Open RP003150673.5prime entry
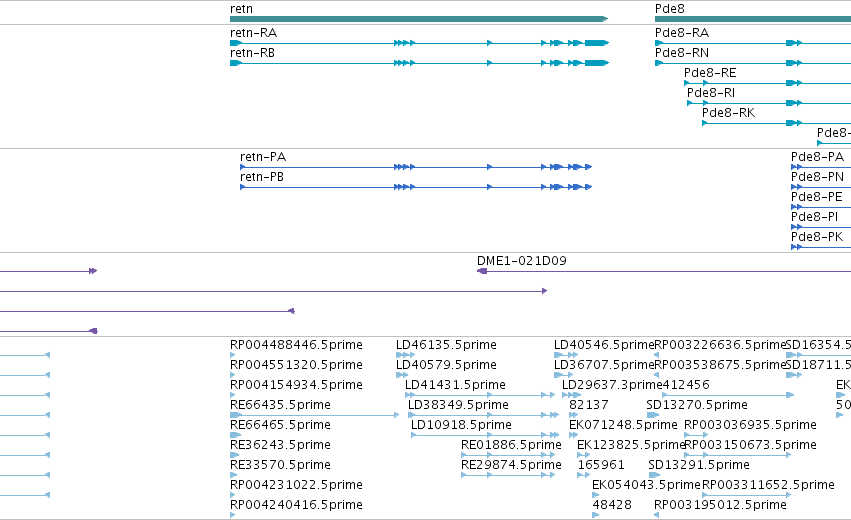The image size is (851, 520). click(x=750, y=445)
